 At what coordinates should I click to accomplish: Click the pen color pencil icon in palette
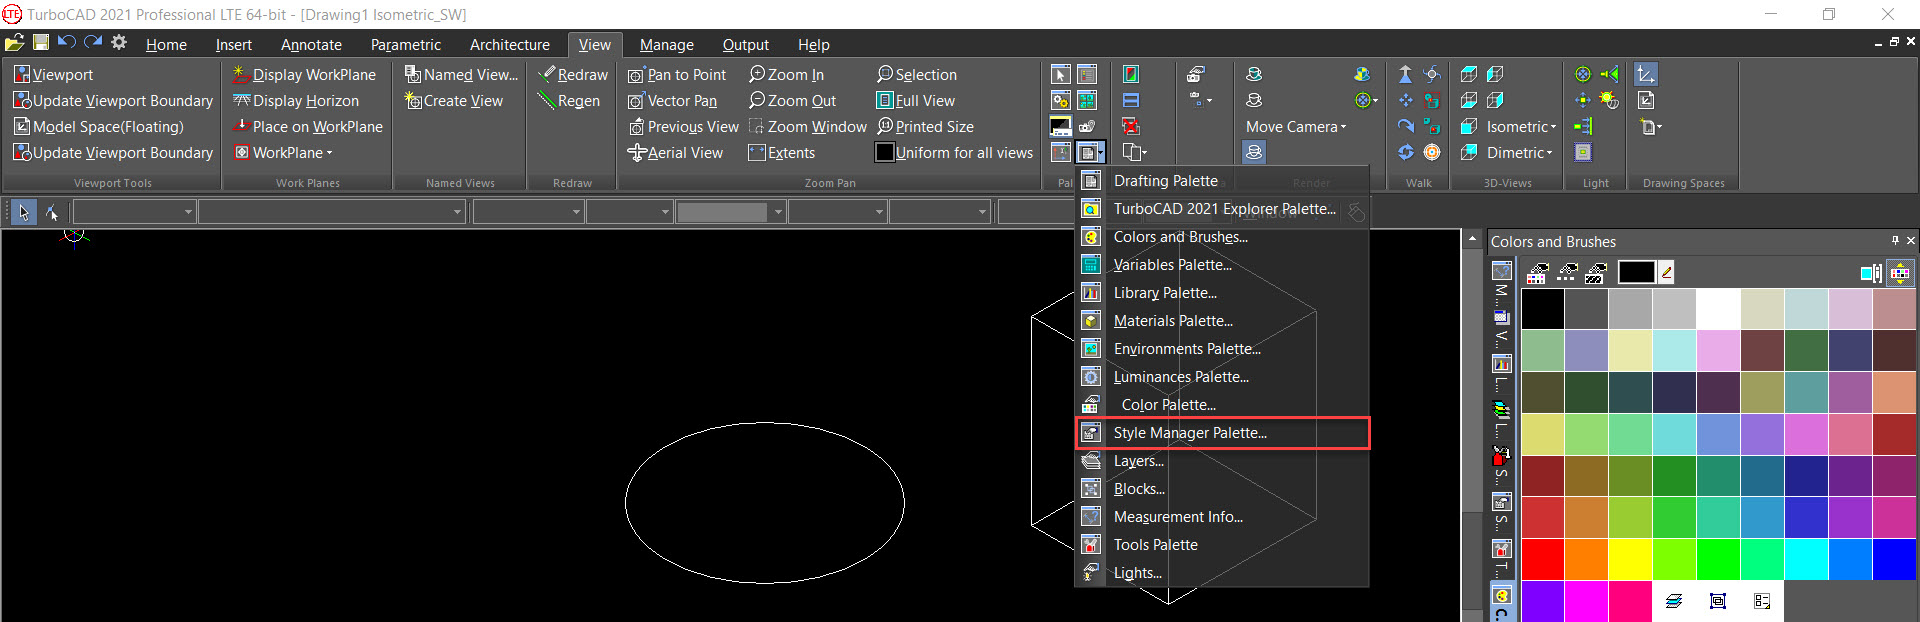pos(1666,272)
